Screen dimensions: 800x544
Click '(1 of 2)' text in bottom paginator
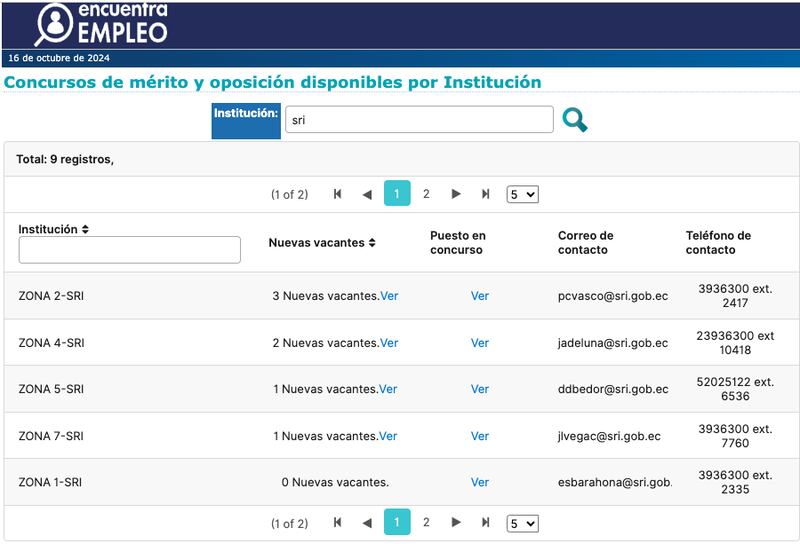(289, 524)
